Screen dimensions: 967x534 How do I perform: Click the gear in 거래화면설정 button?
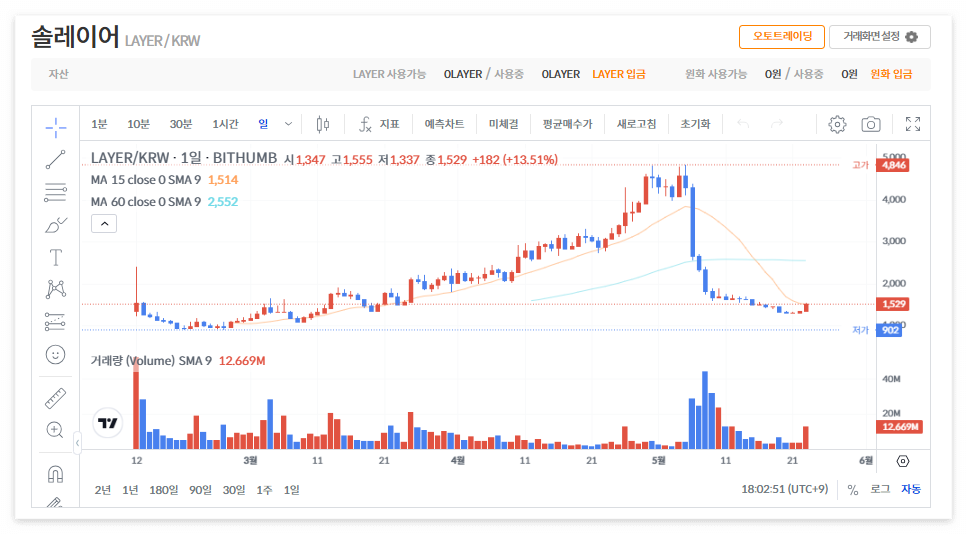911,37
